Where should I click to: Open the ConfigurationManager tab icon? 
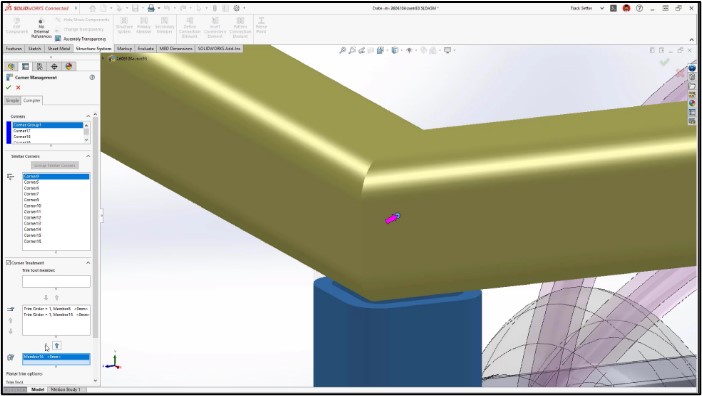tap(40, 66)
